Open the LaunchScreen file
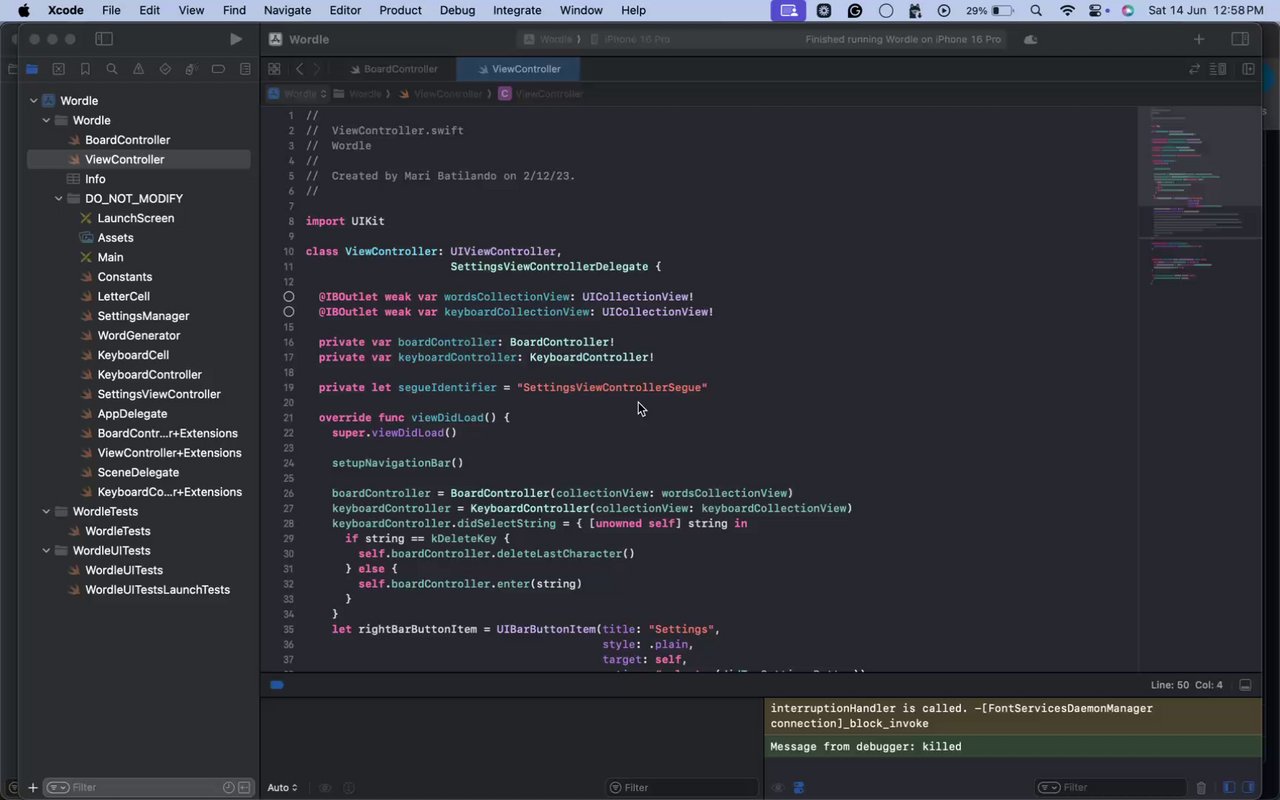Viewport: 1280px width, 800px height. (x=136, y=218)
